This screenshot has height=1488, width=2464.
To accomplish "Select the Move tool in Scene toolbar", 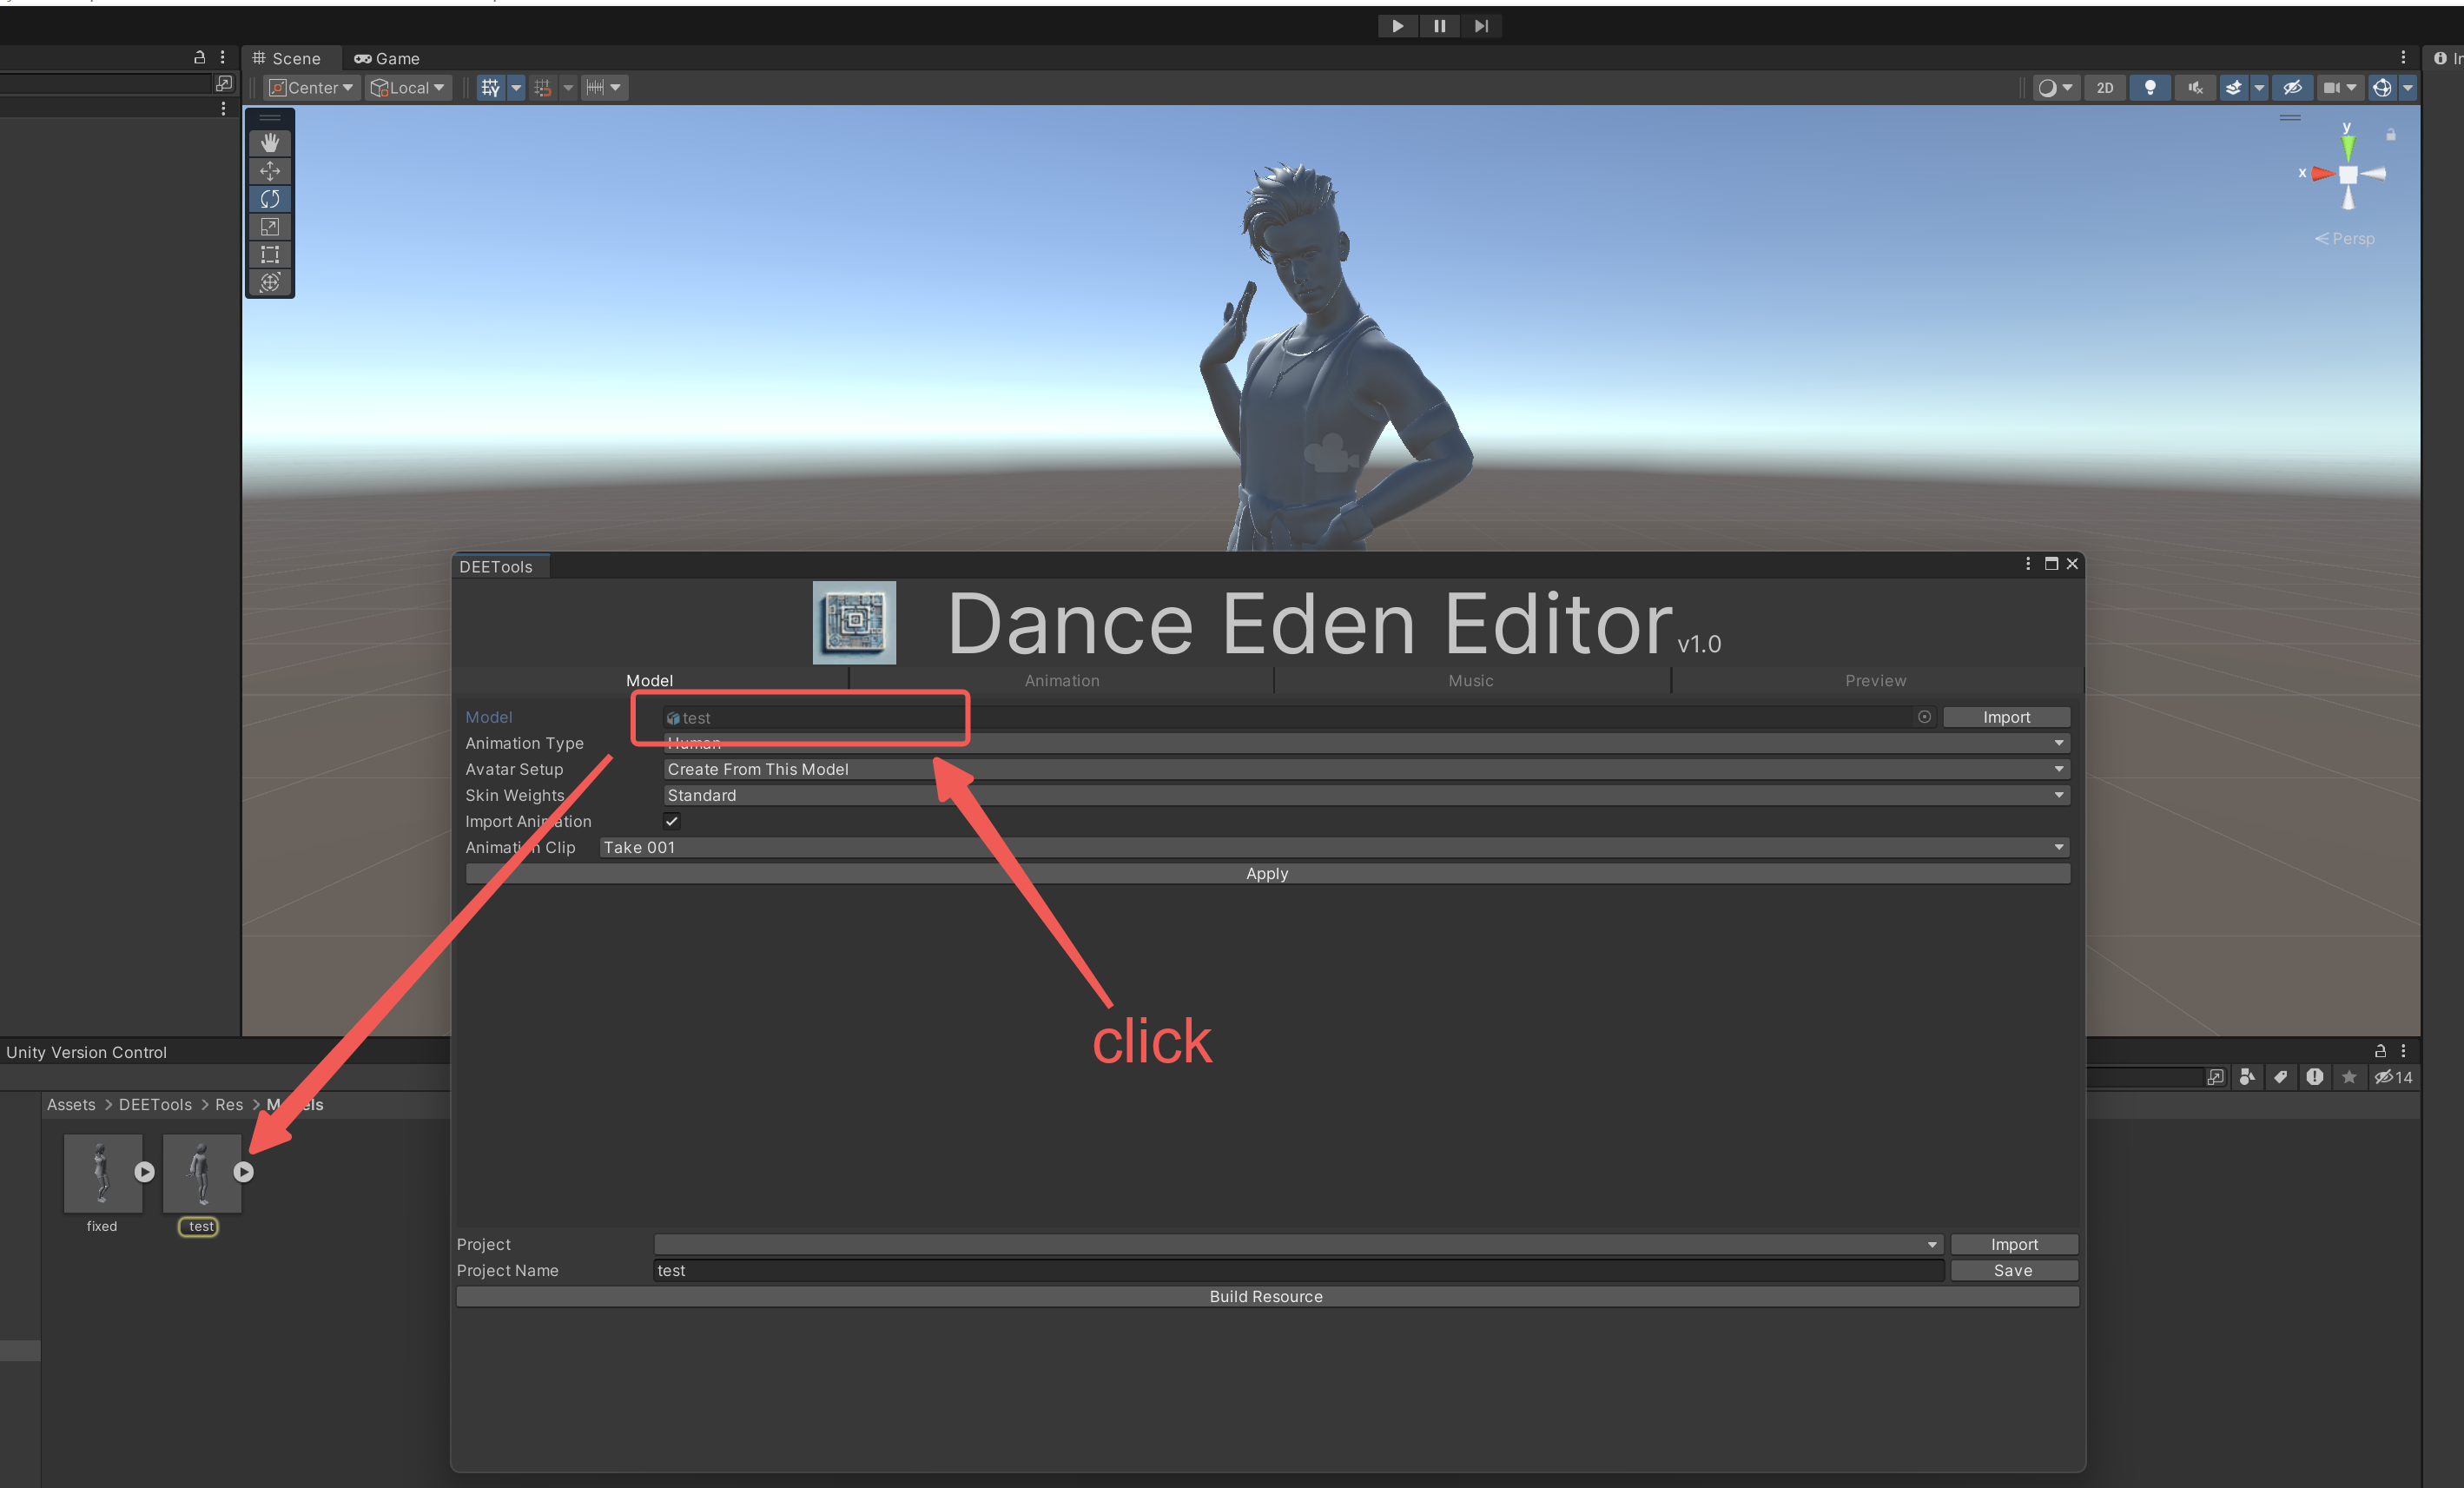I will coord(270,171).
